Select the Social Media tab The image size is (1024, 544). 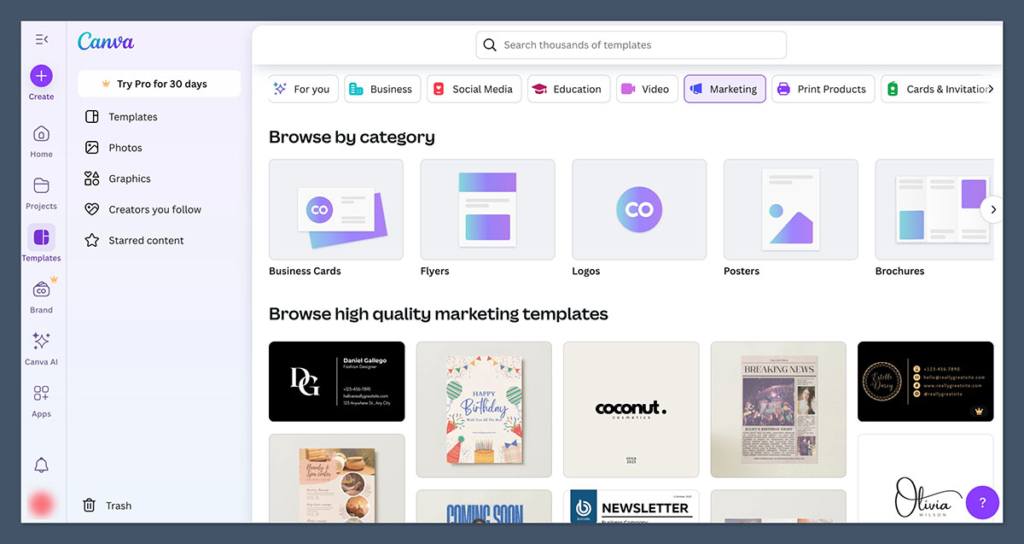coord(472,89)
